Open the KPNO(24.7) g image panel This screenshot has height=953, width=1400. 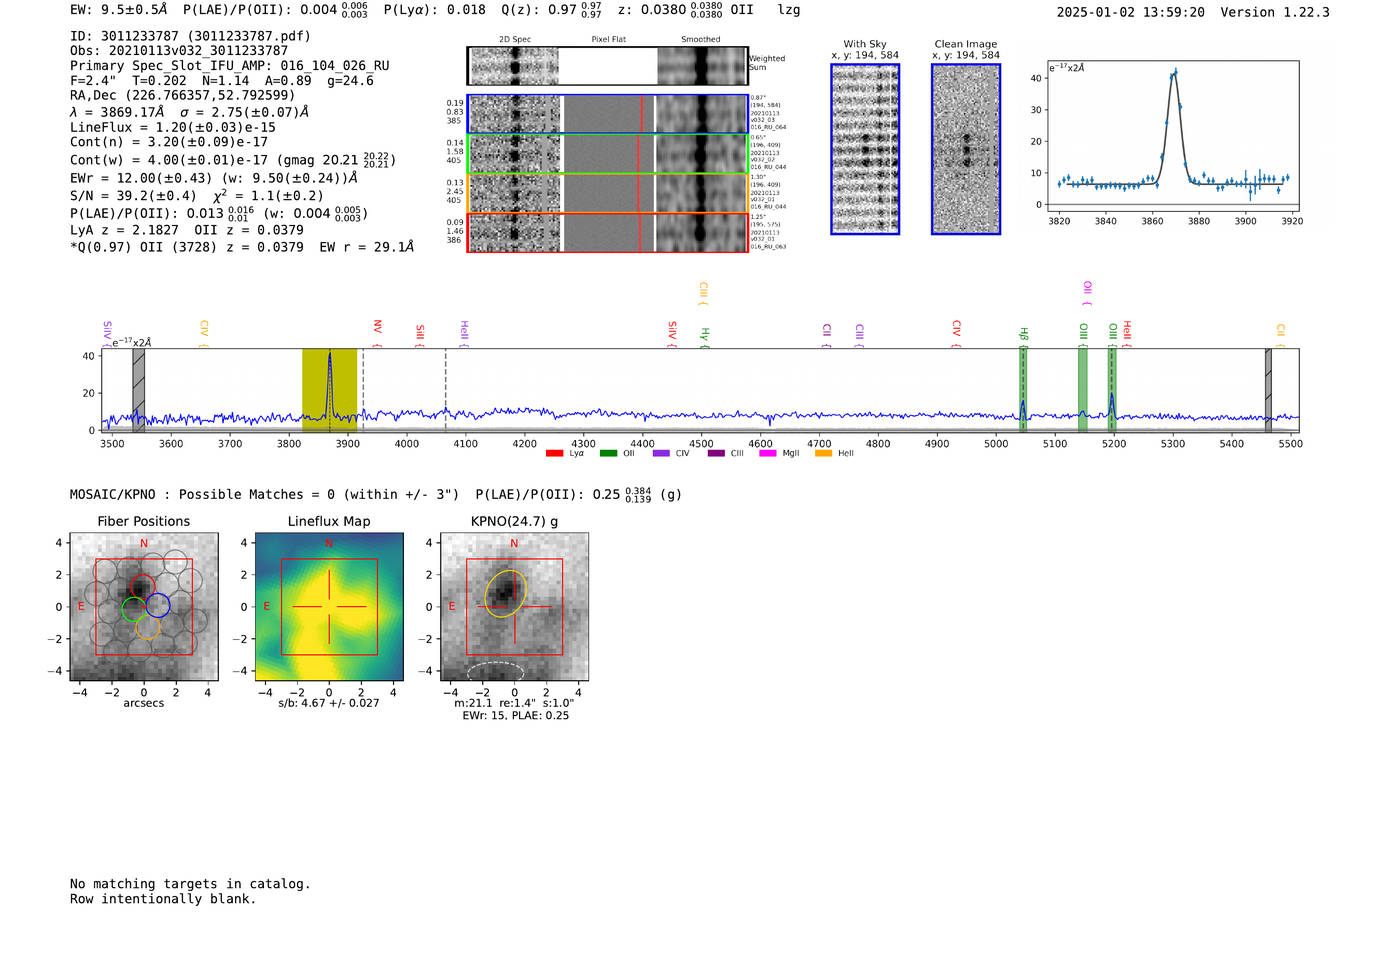pos(514,607)
